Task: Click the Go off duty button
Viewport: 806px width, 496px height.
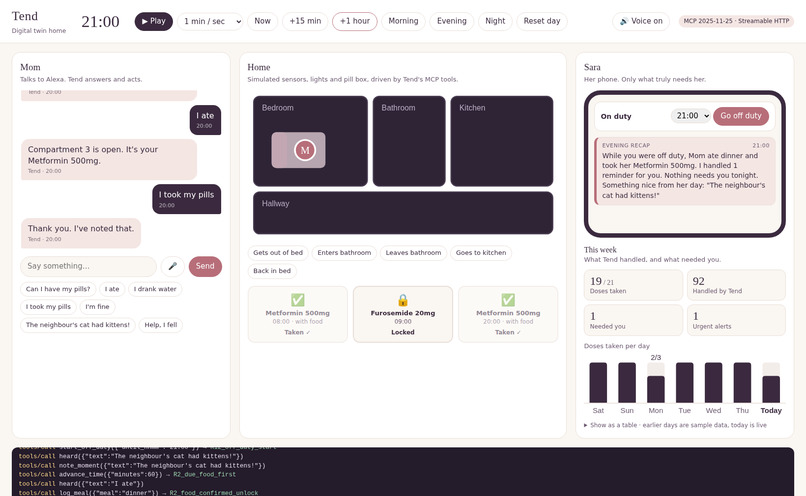Action: (741, 116)
